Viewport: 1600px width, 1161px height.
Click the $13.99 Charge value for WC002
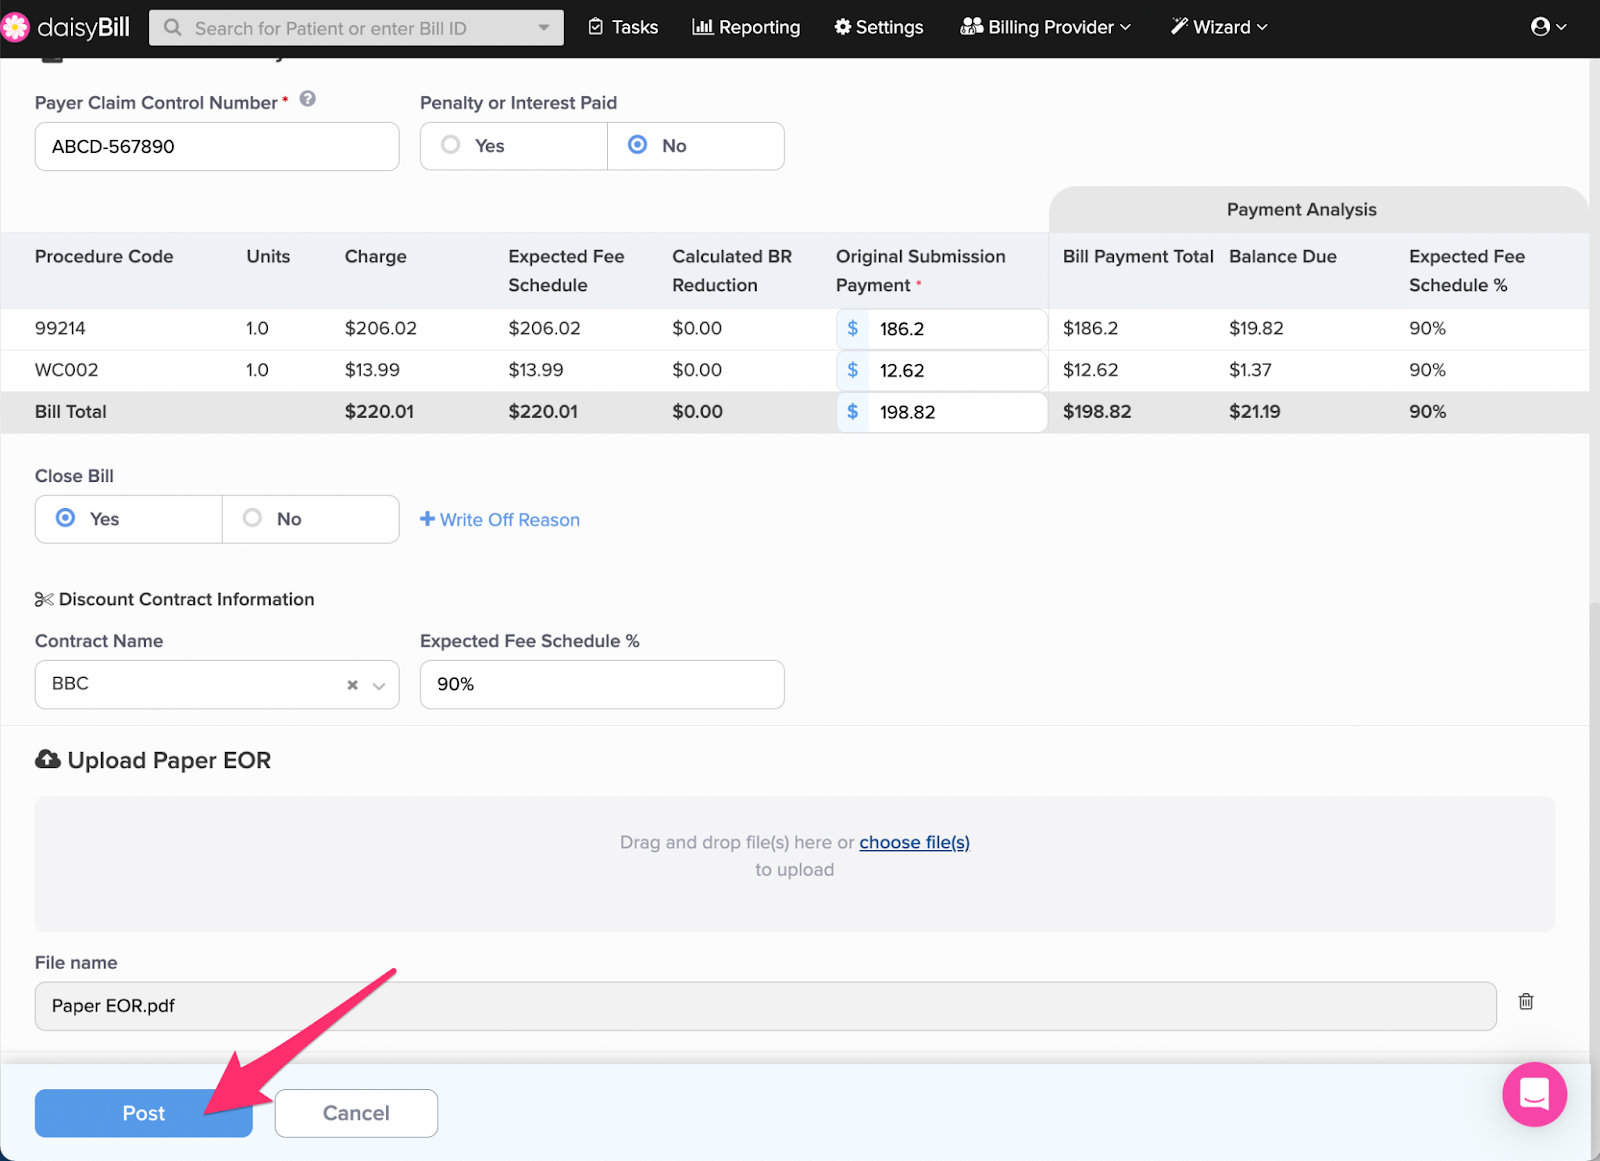tap(372, 370)
